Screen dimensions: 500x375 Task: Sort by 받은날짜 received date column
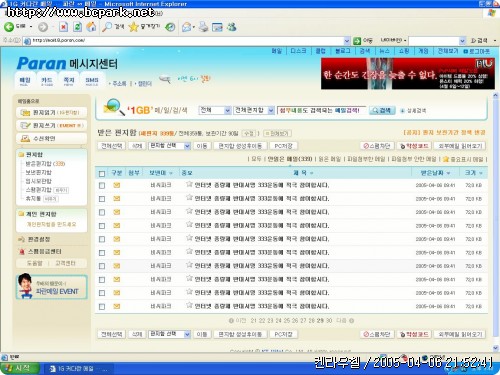pyautogui.click(x=435, y=173)
